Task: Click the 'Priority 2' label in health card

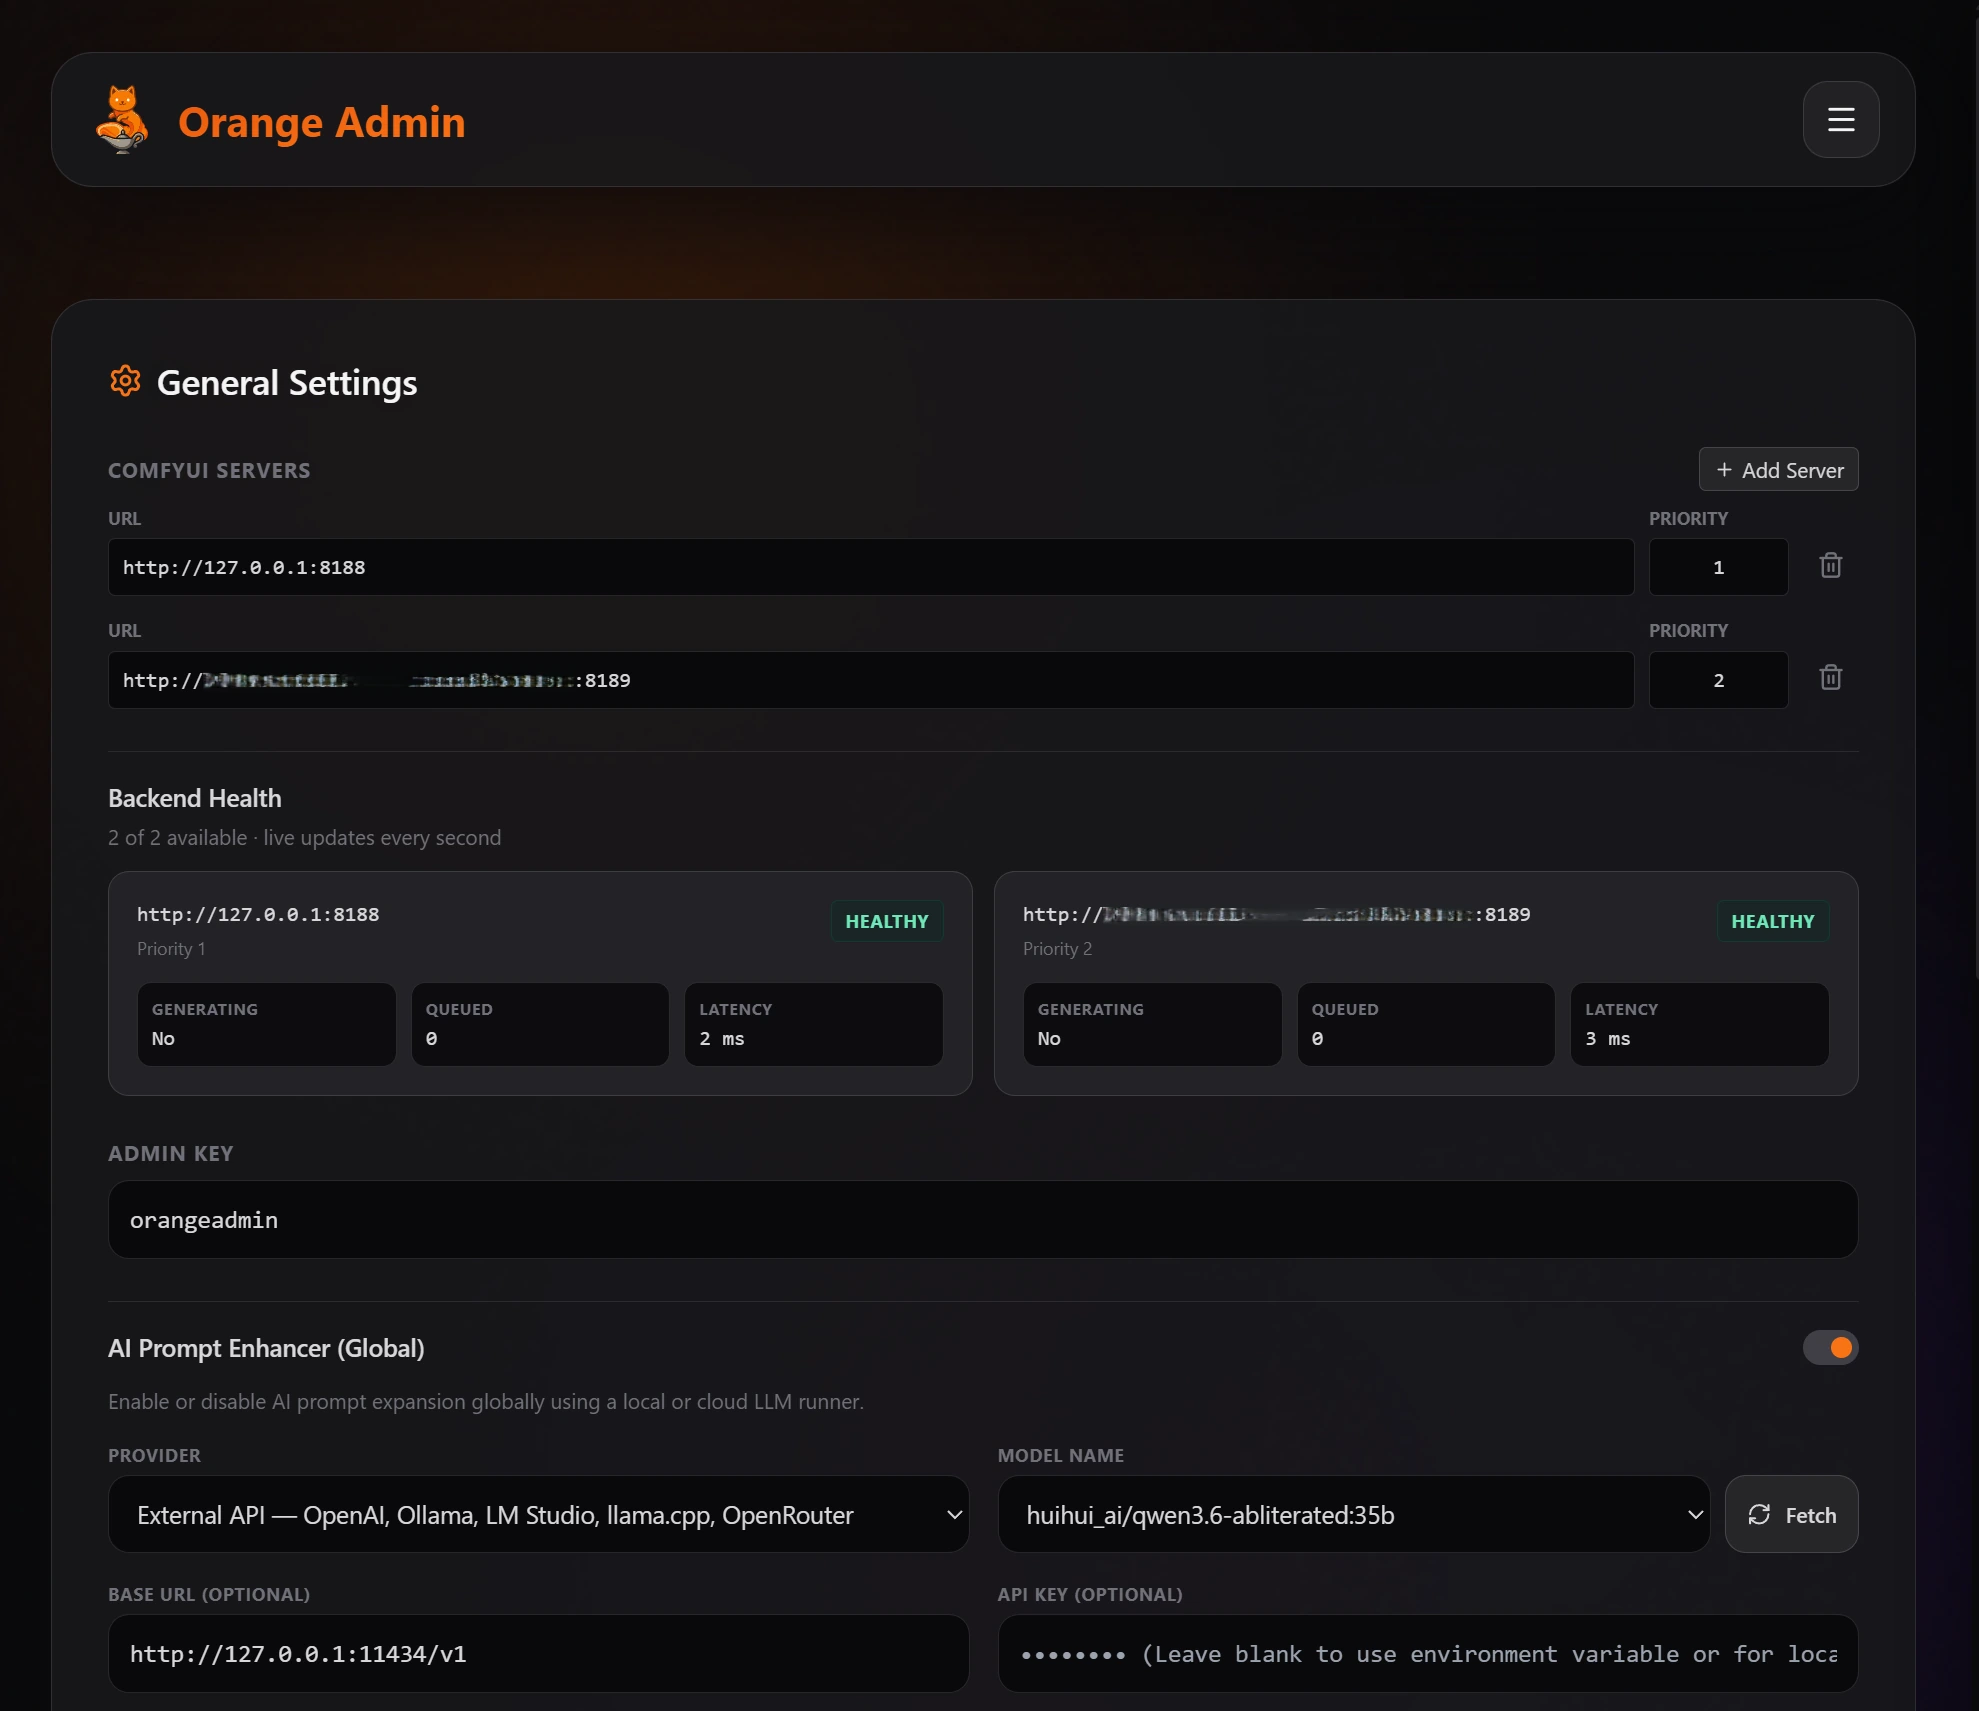Action: tap(1057, 949)
